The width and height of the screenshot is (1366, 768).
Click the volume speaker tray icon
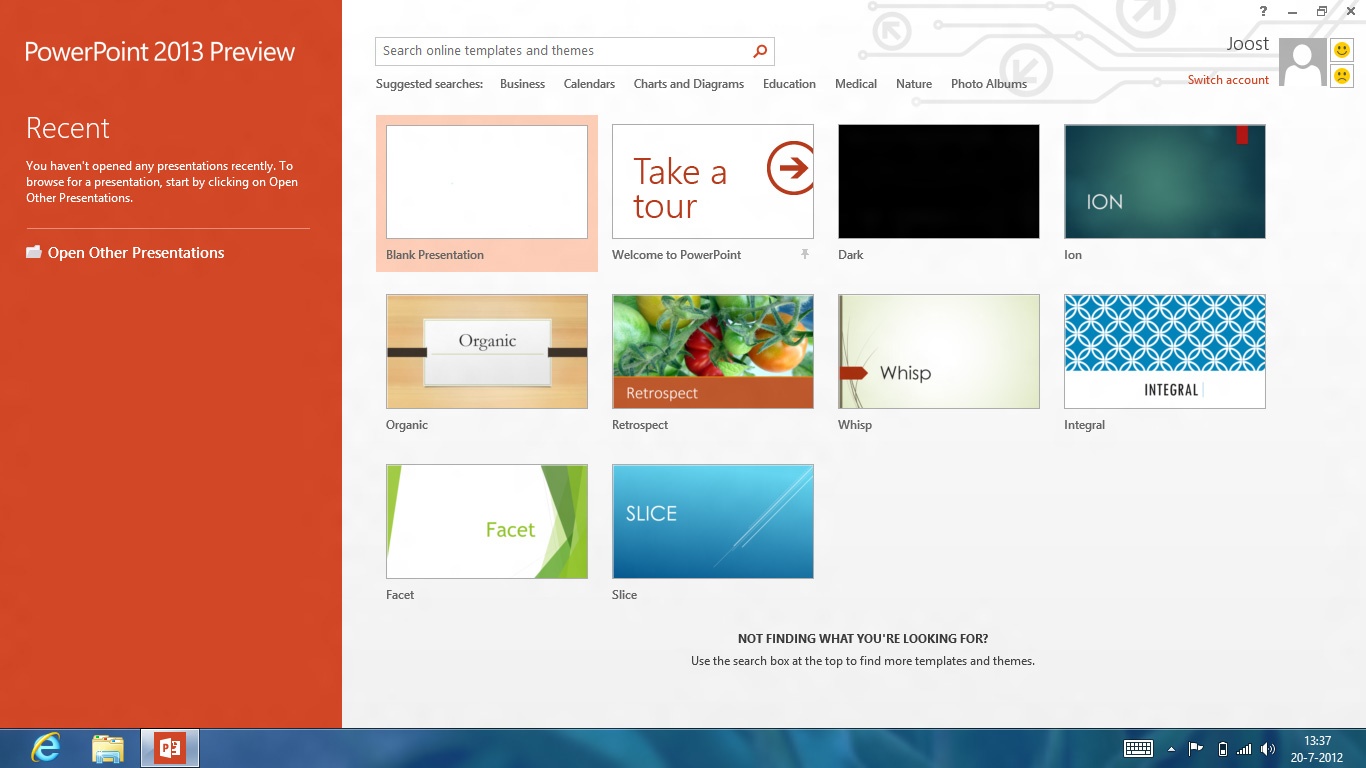click(1268, 749)
